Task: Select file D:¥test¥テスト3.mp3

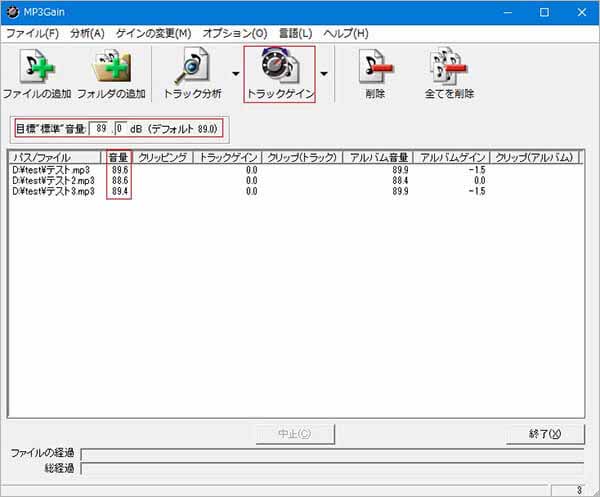Action: [x=54, y=191]
